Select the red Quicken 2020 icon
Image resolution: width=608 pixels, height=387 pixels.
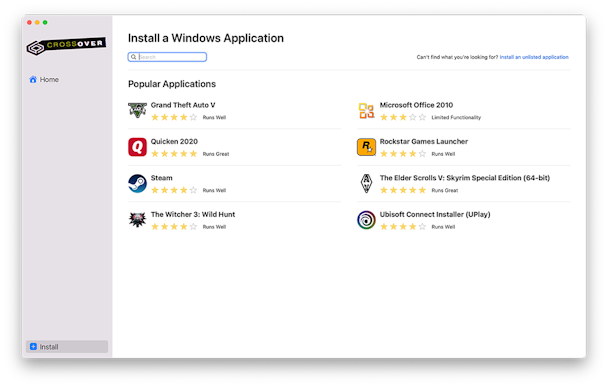point(137,147)
